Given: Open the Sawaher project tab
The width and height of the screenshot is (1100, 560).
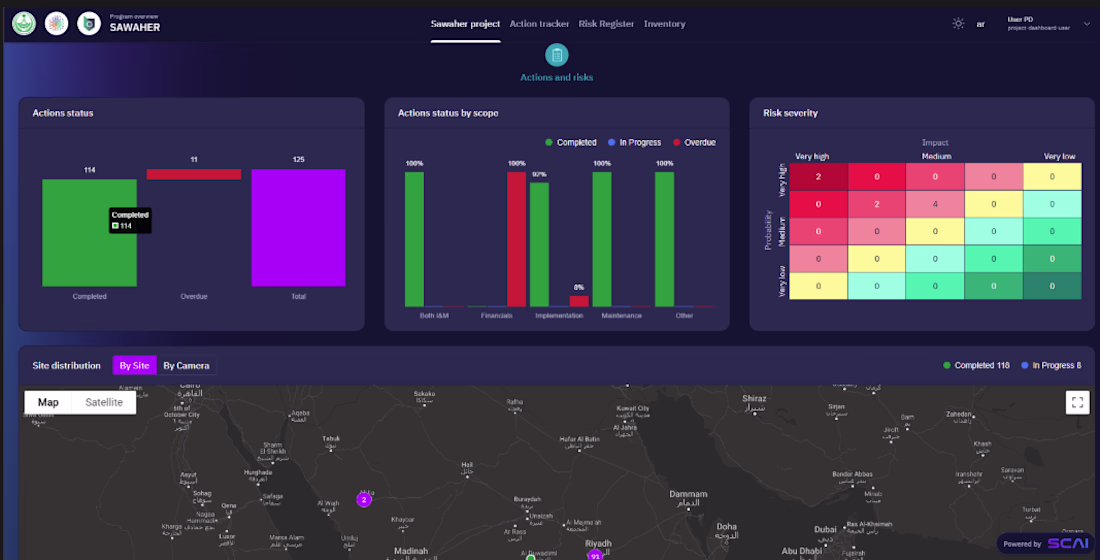Looking at the screenshot, I should 465,24.
